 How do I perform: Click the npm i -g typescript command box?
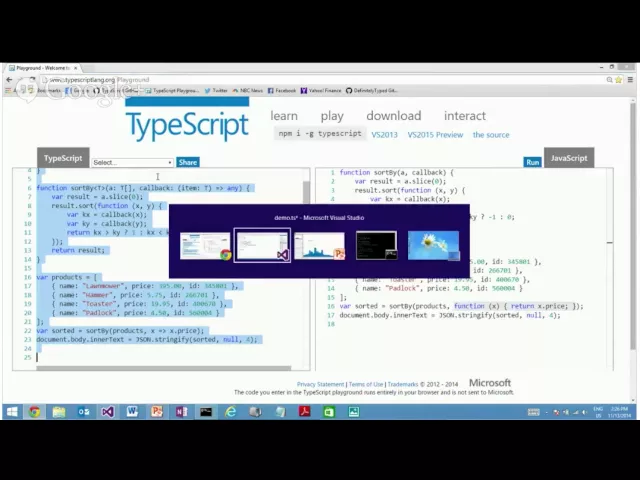[x=320, y=133]
